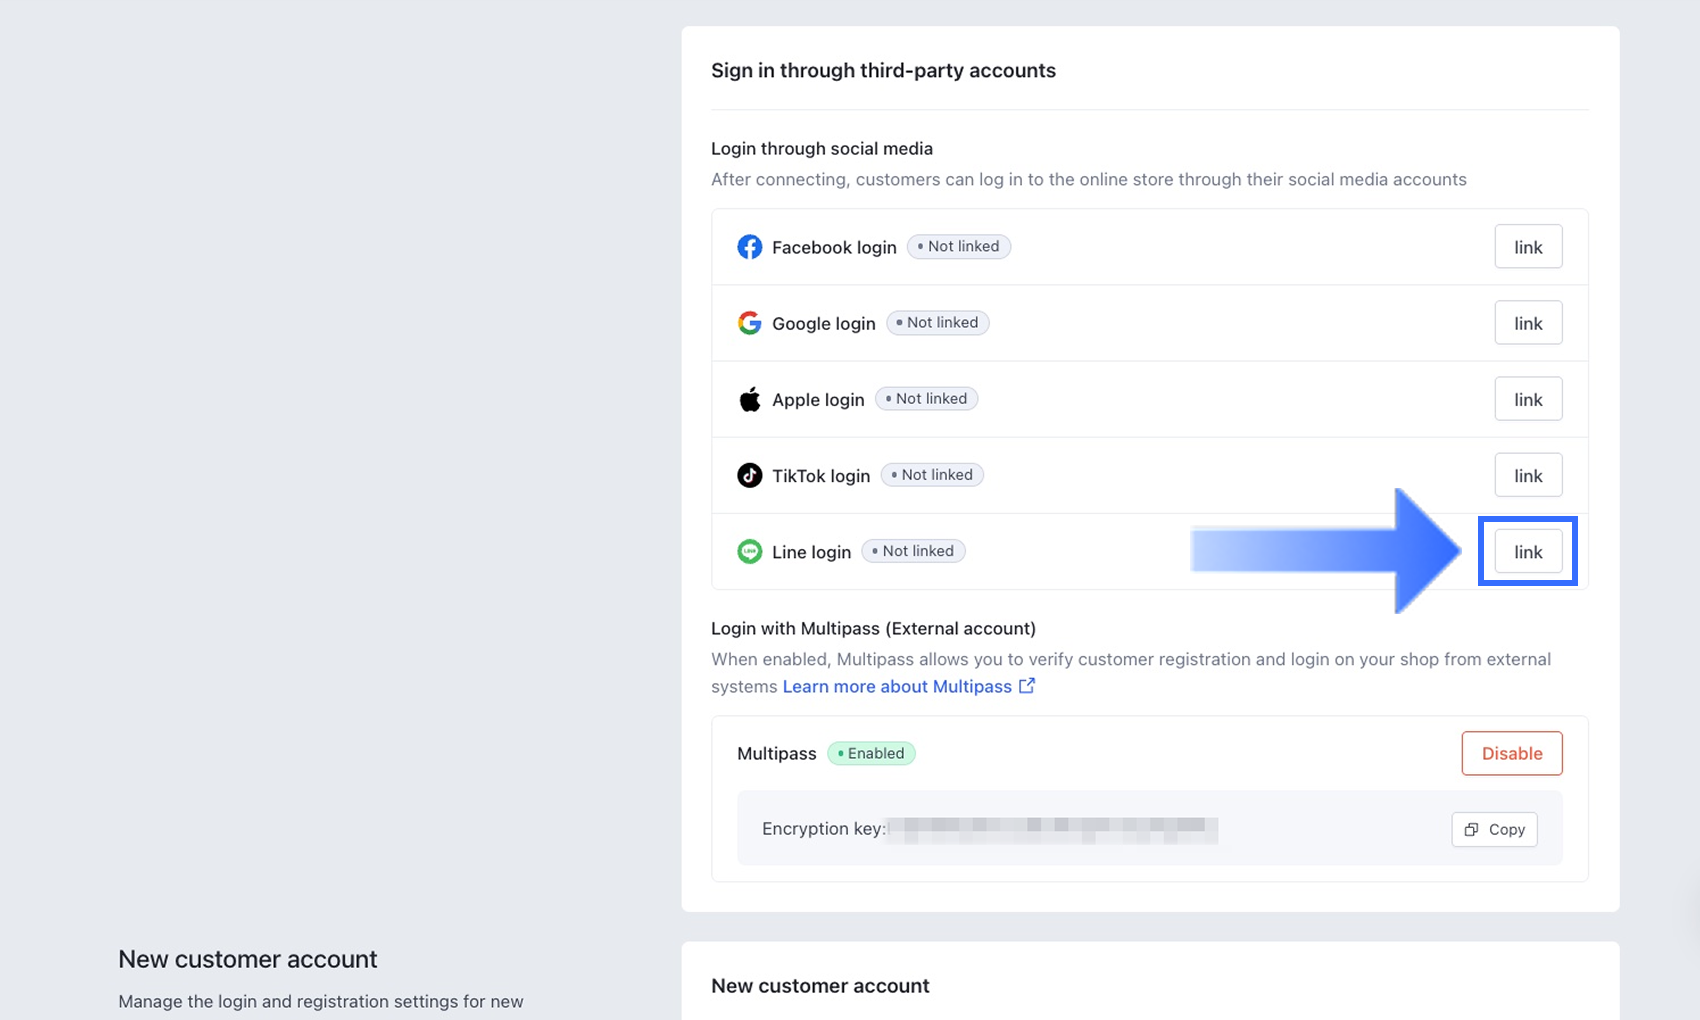Click the Facebook logo icon

[749, 247]
